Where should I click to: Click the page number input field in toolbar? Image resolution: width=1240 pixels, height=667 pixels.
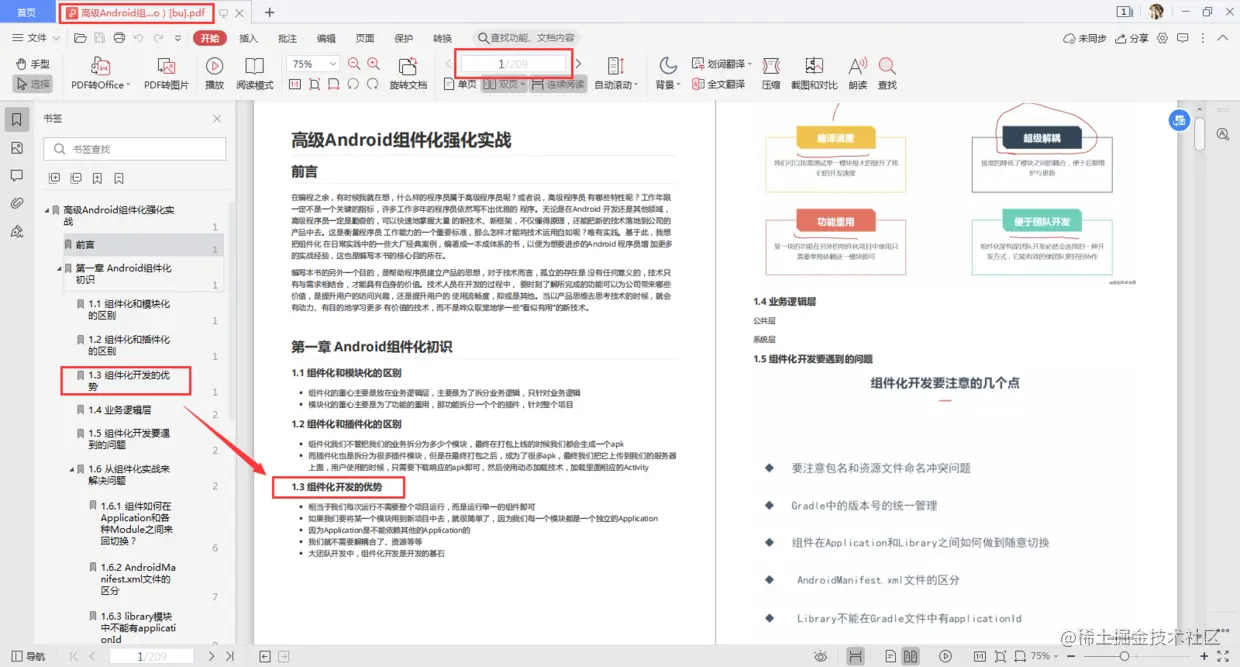514,64
